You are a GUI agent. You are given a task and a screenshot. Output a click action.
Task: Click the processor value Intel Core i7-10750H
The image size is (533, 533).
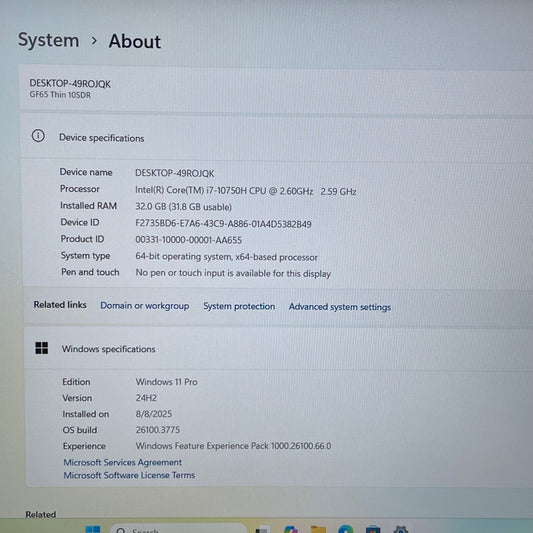245,191
